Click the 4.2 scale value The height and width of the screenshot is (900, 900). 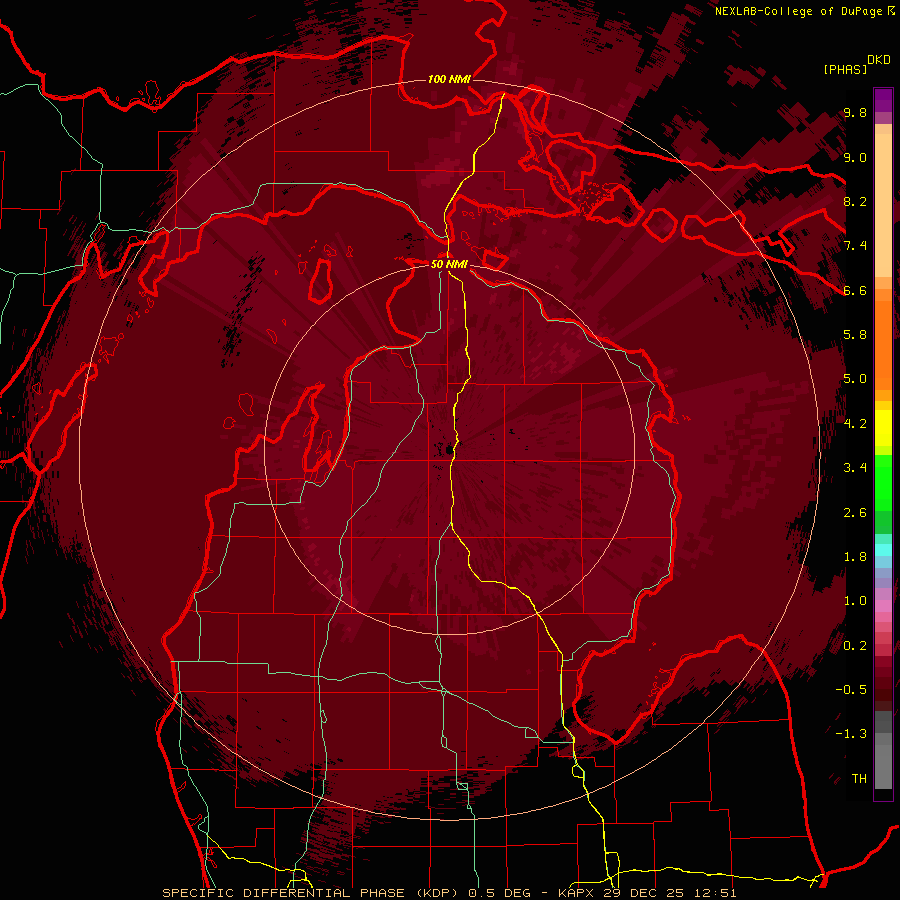click(x=855, y=424)
